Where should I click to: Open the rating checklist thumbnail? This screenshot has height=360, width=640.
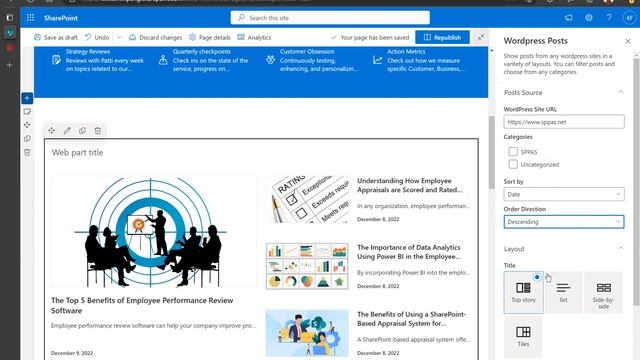click(307, 199)
